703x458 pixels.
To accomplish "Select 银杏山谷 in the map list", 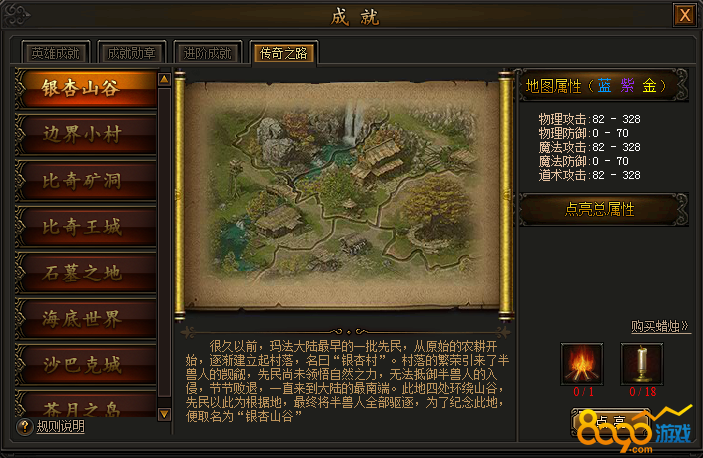I will pyautogui.click(x=86, y=88).
